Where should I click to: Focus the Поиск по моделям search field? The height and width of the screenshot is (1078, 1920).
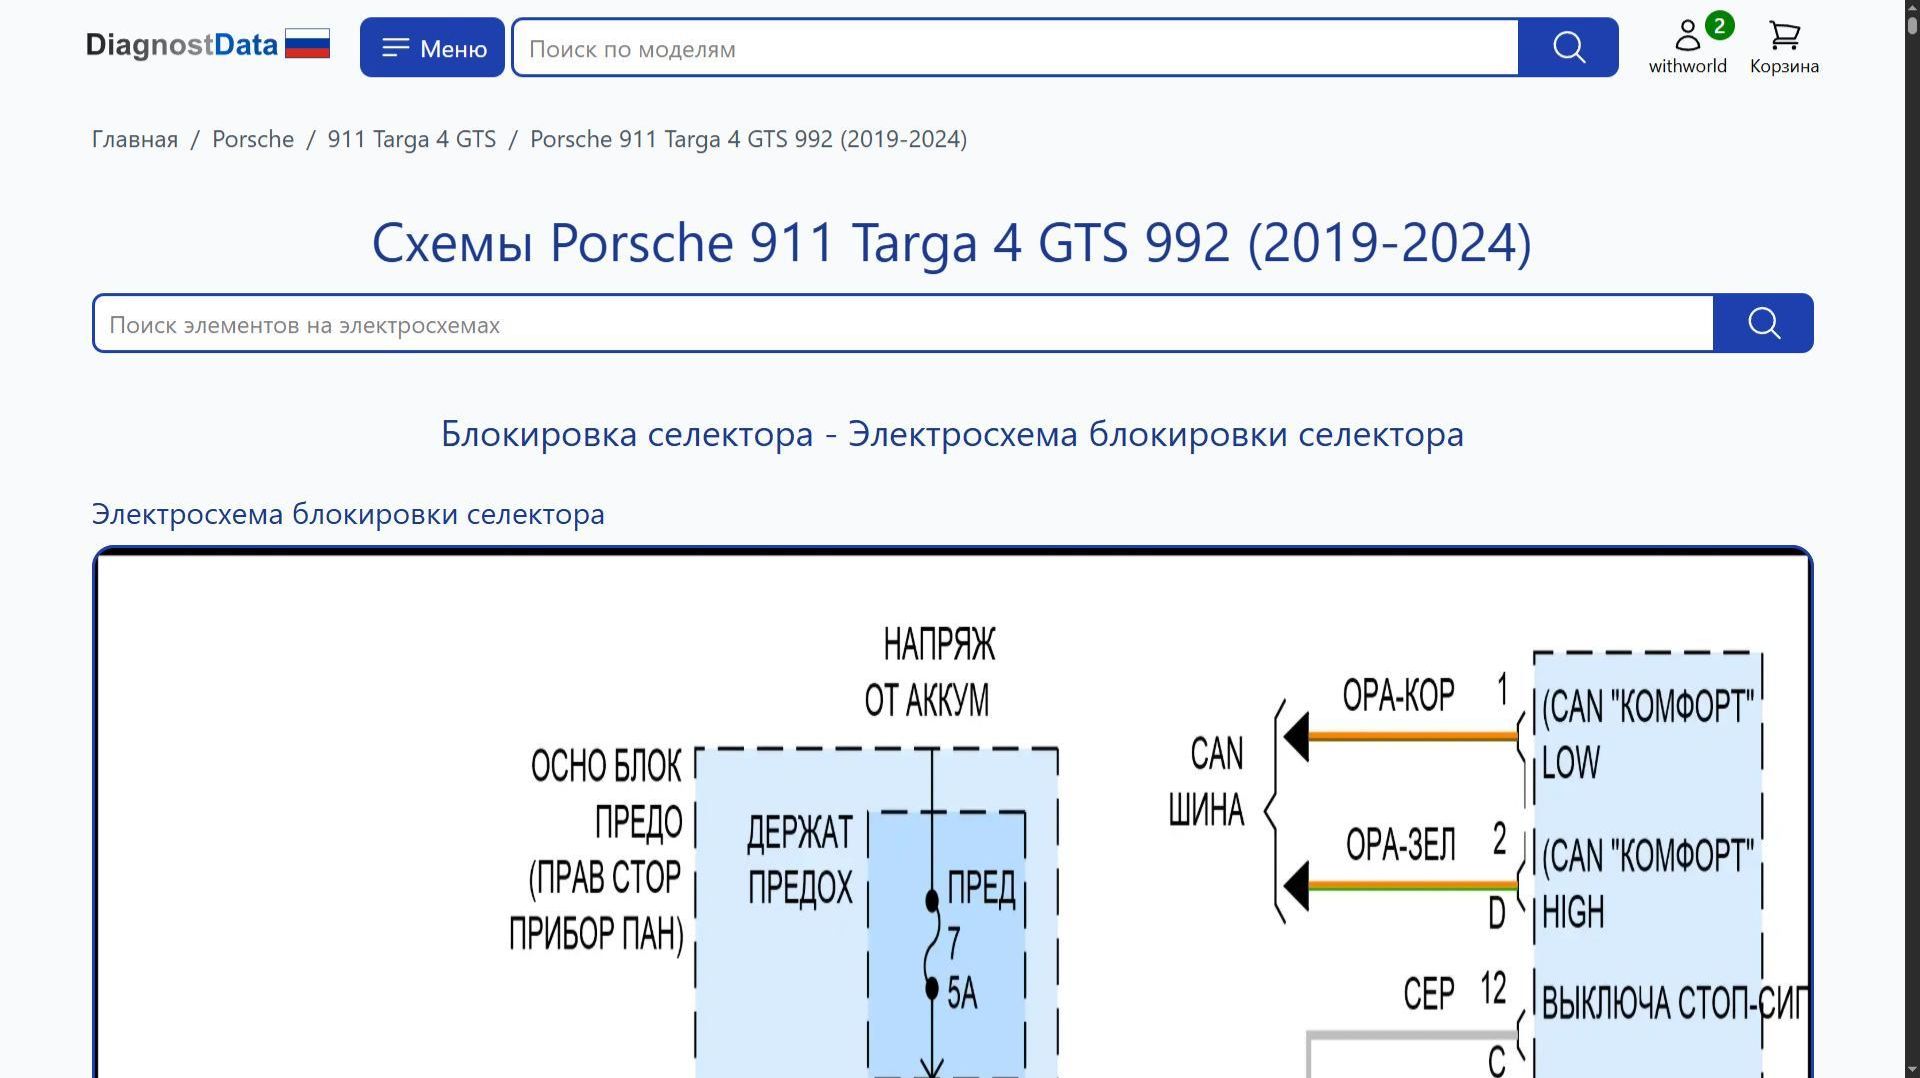pos(1015,47)
